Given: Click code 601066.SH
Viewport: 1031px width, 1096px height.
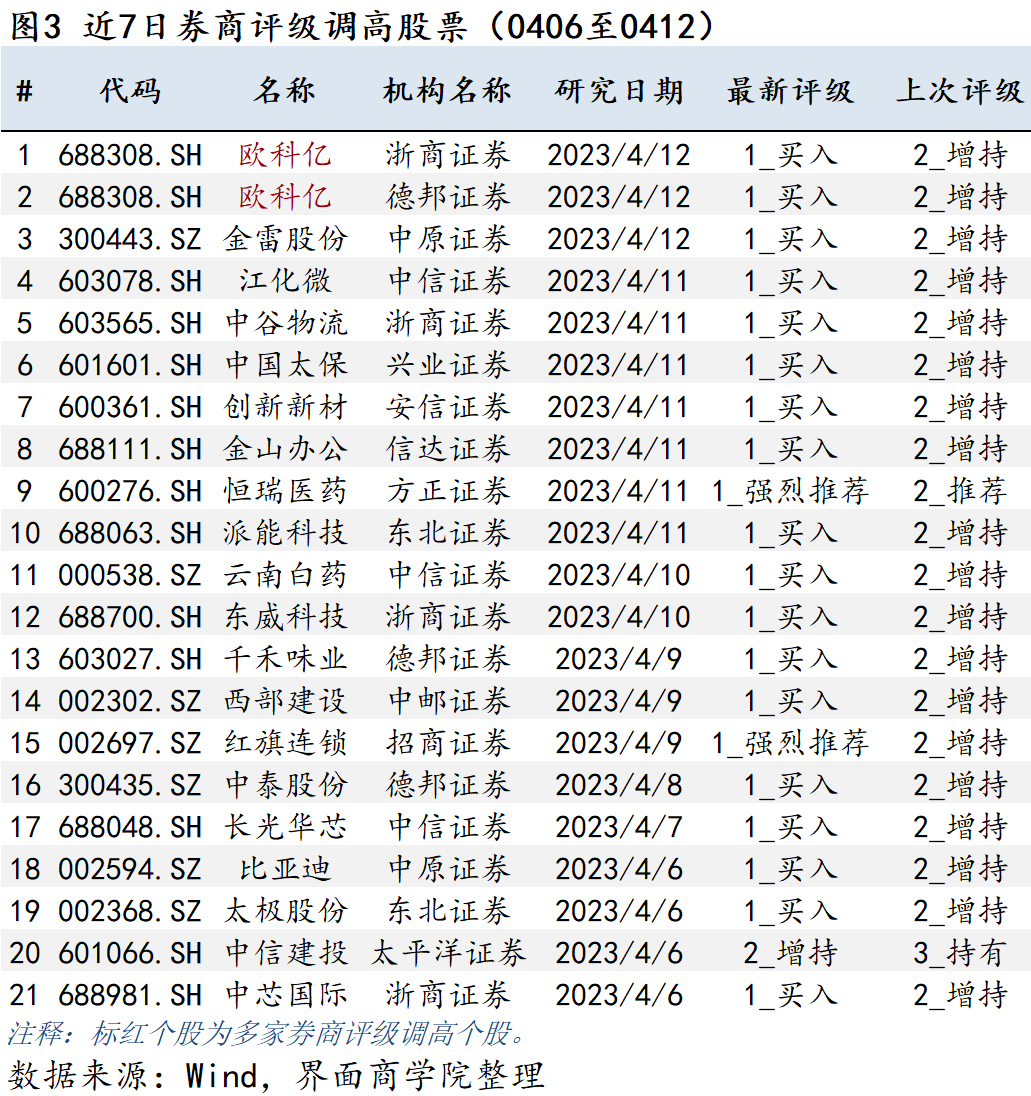Looking at the screenshot, I should point(130,953).
